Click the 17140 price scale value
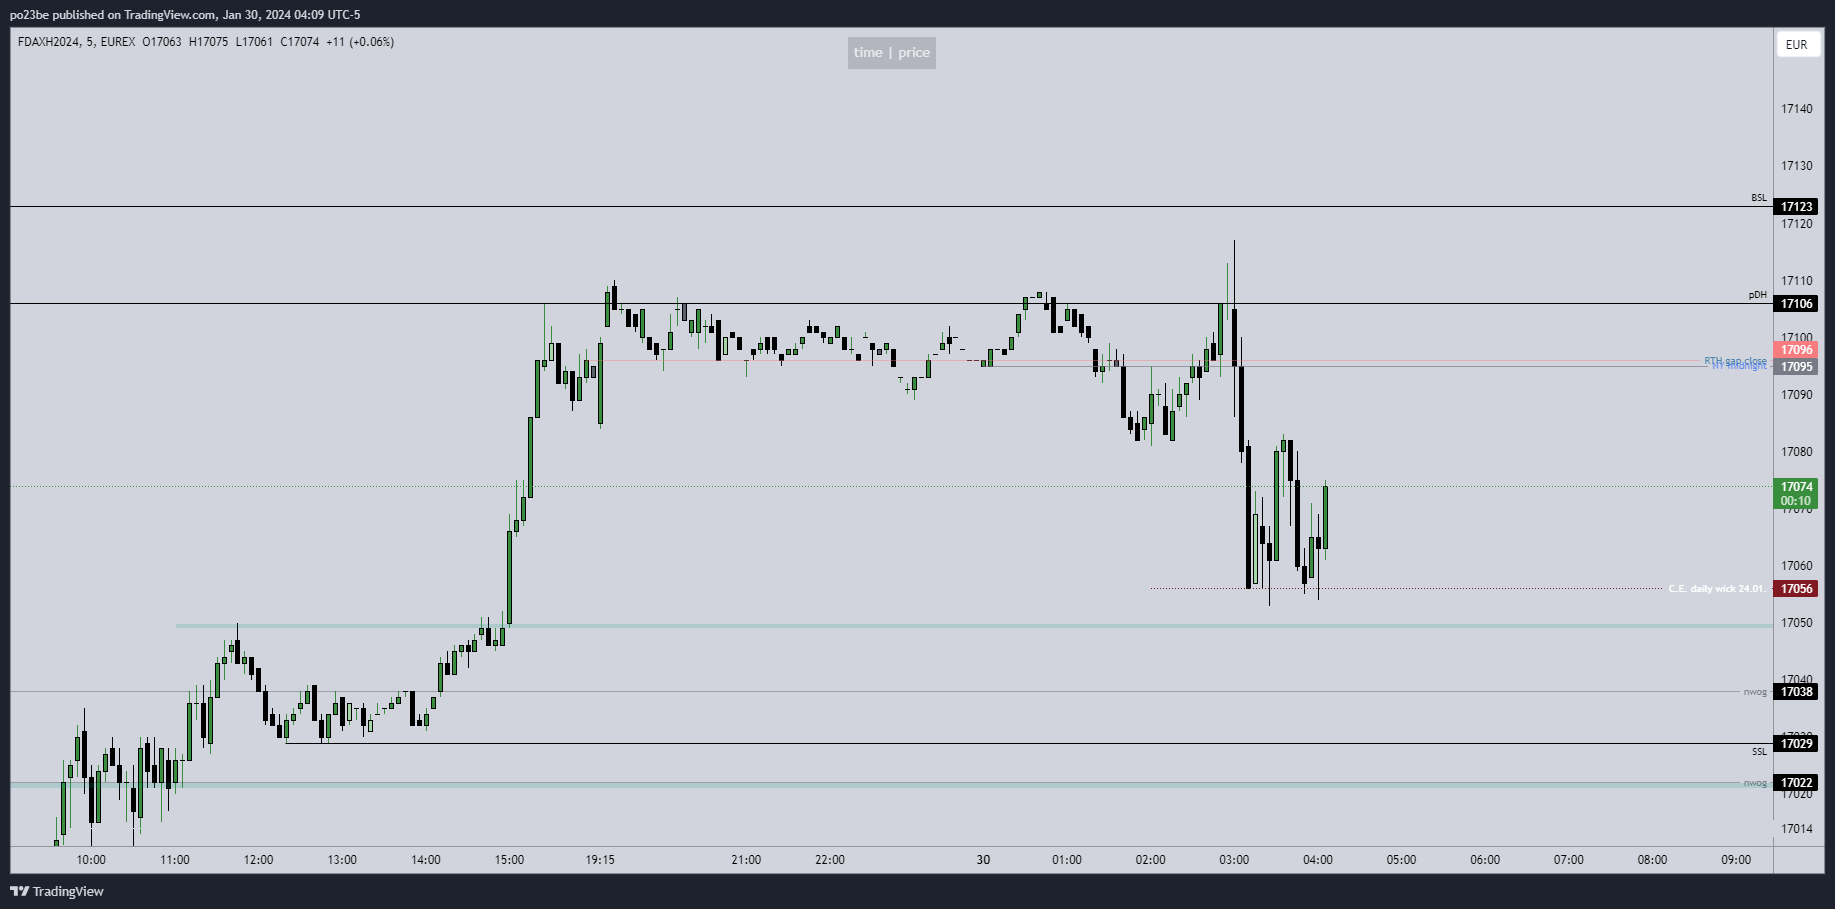The height and width of the screenshot is (909, 1835). (x=1796, y=109)
